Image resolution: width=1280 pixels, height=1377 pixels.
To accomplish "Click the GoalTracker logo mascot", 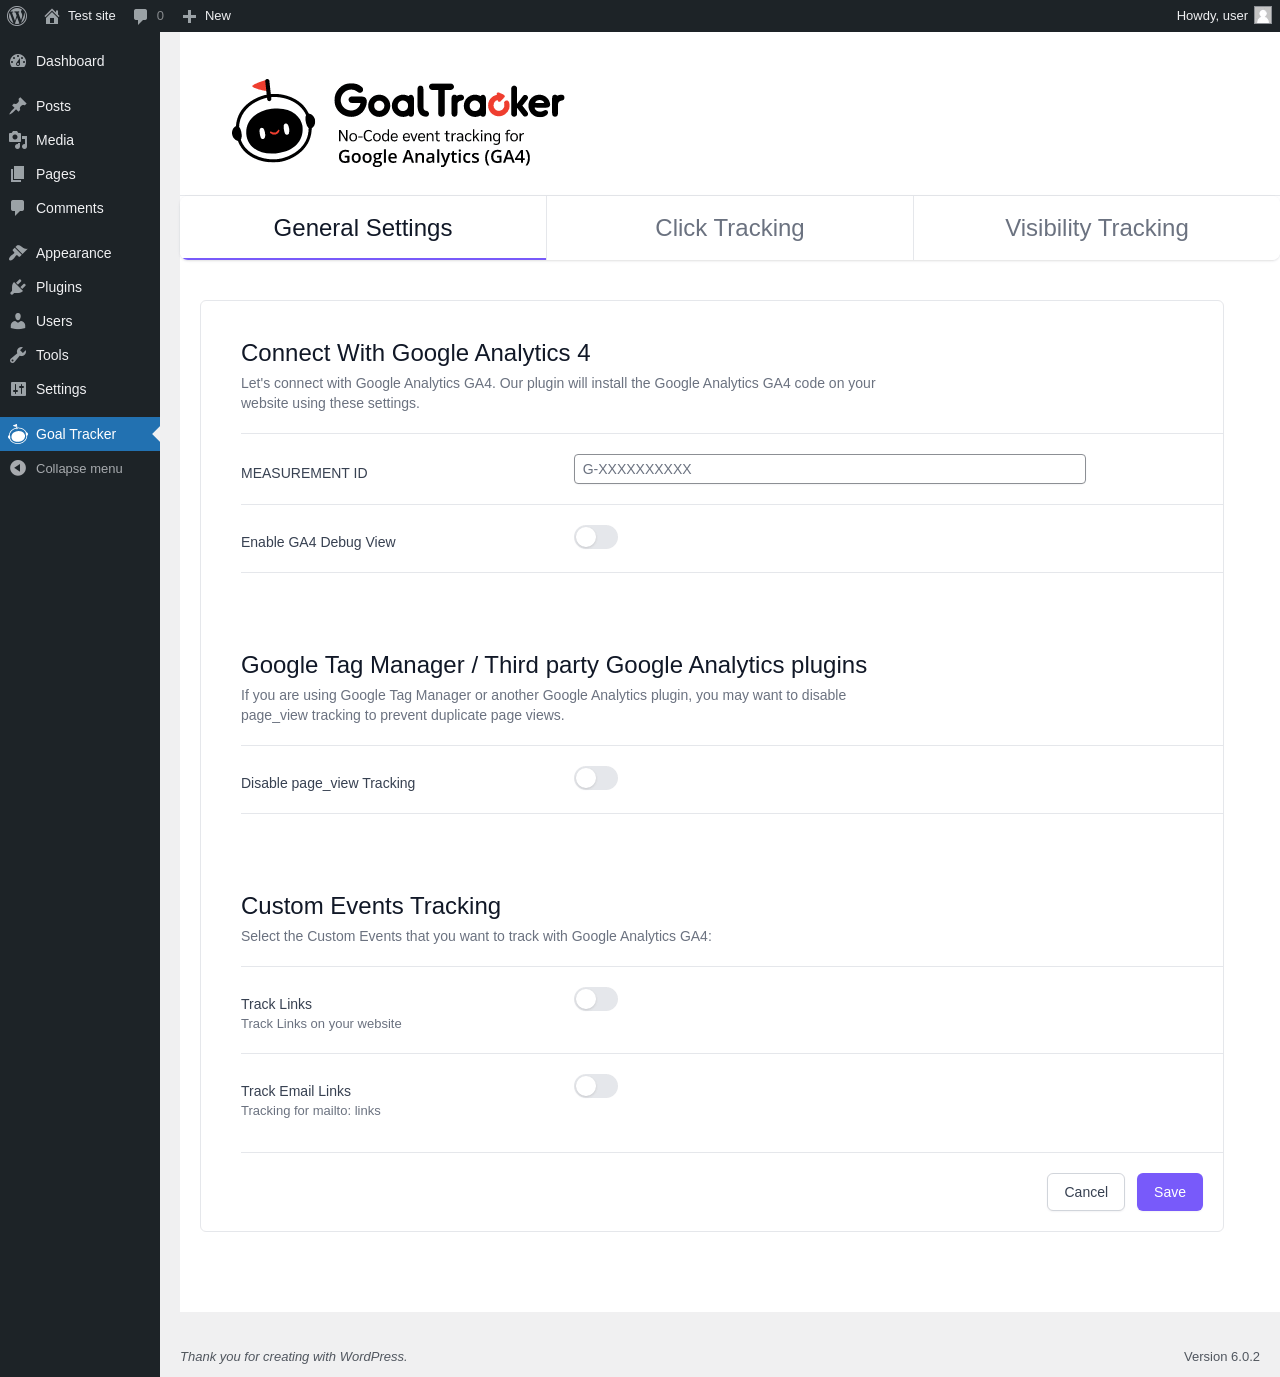I will 273,121.
